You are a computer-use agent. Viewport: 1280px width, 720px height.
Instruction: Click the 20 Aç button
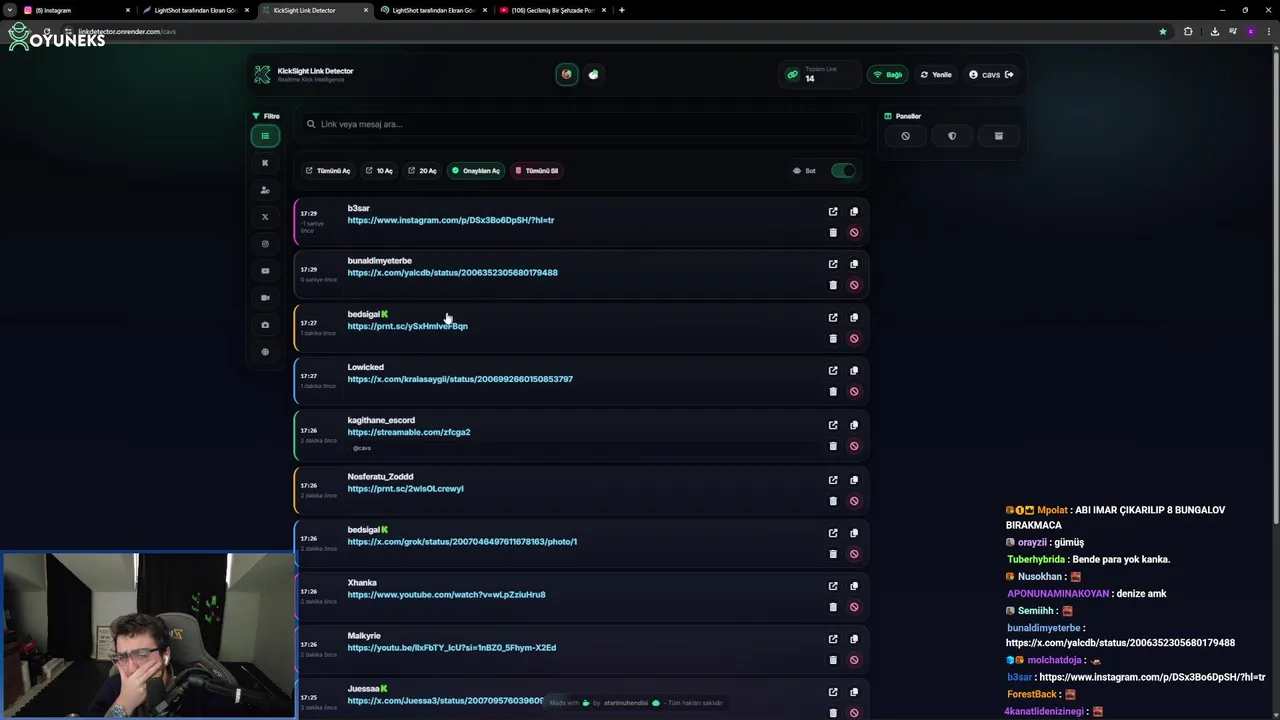422,171
